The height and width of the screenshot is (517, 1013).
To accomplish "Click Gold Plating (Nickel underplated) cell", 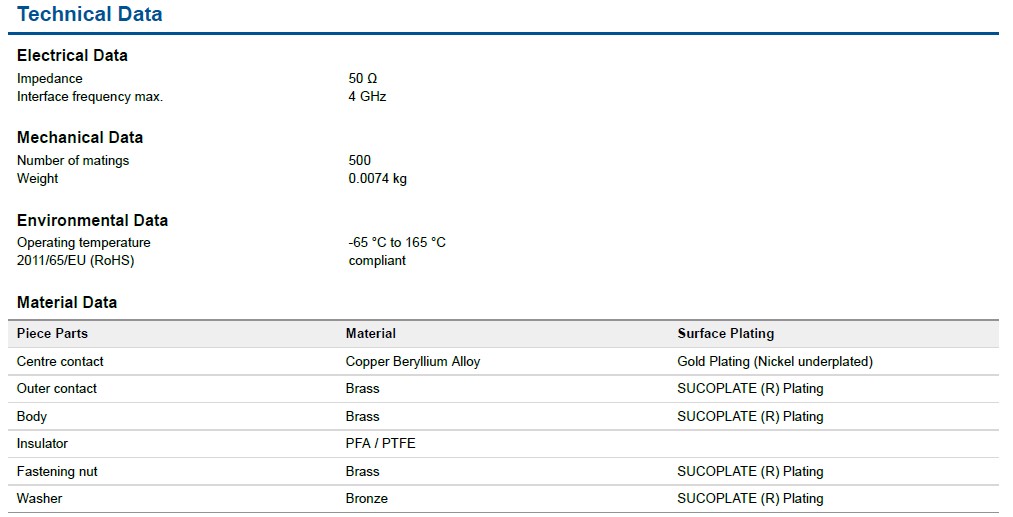I will pos(775,361).
